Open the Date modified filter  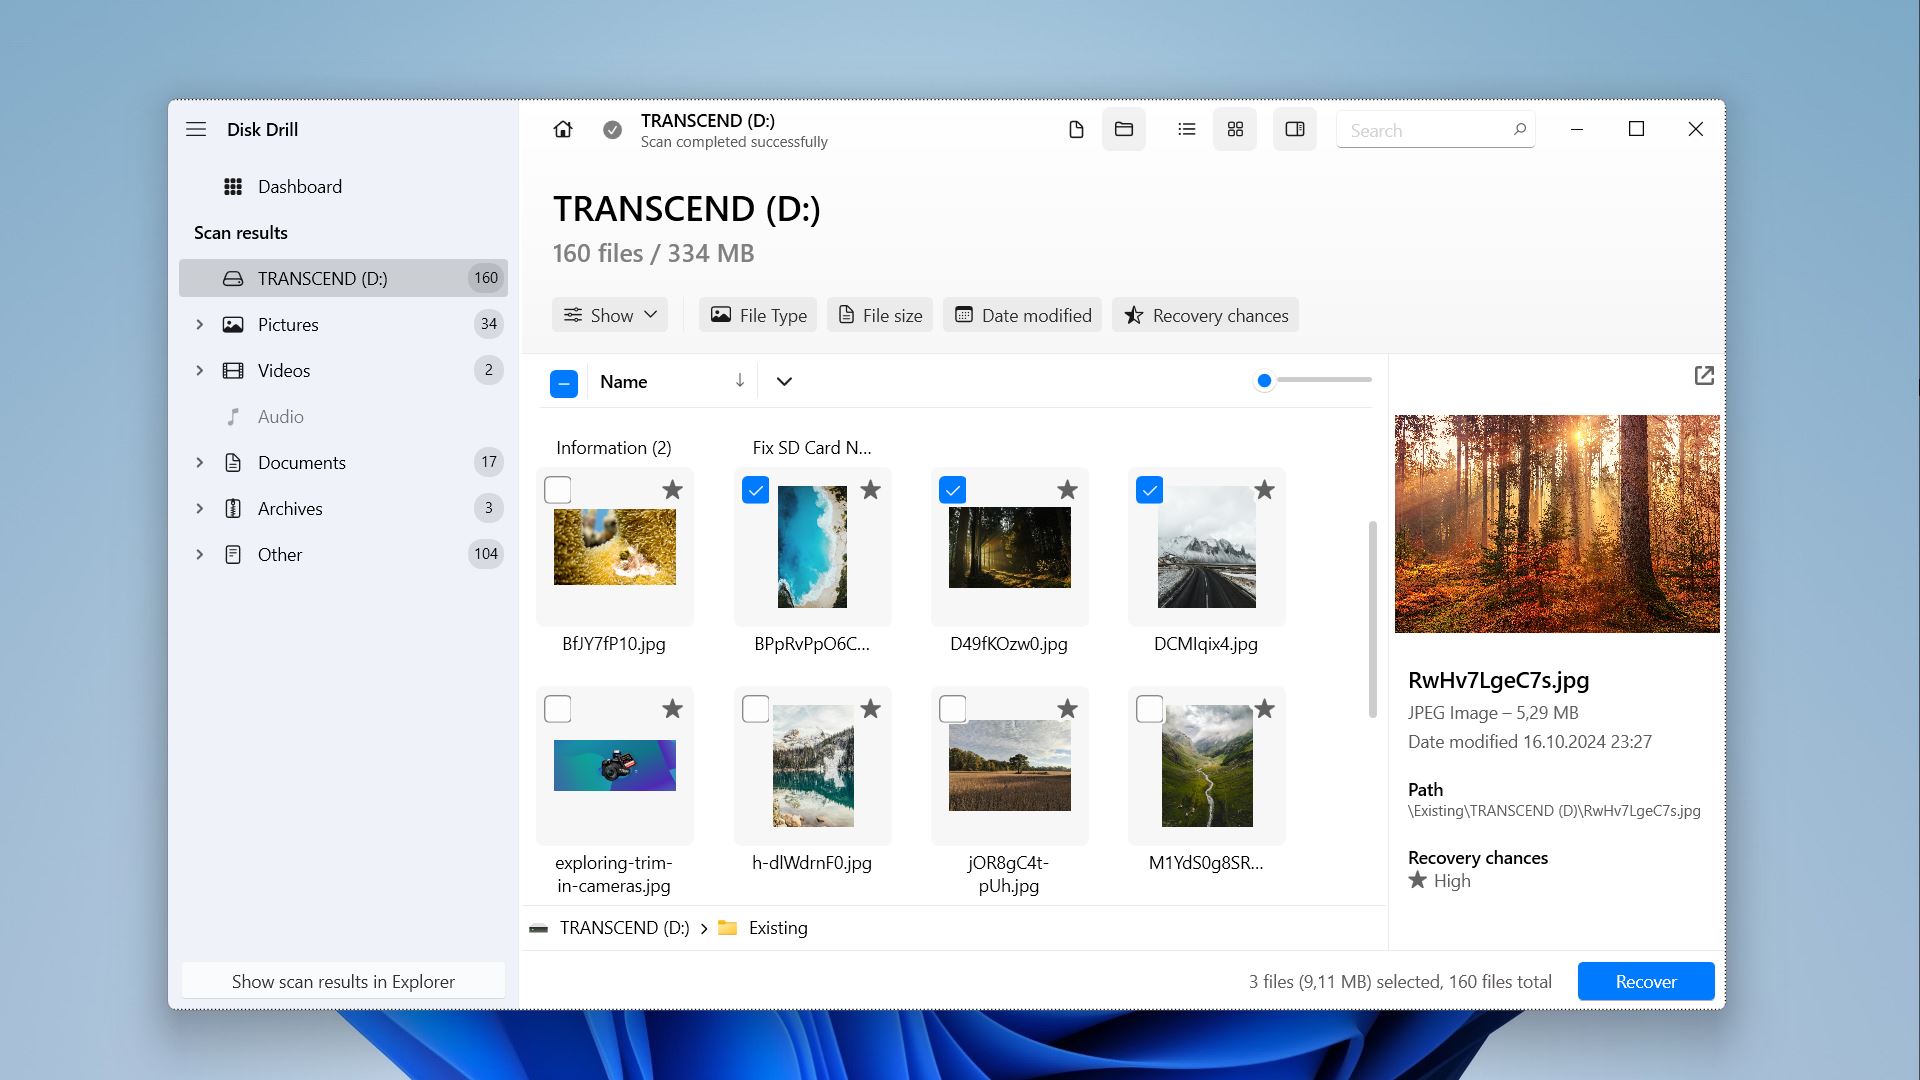tap(1023, 315)
